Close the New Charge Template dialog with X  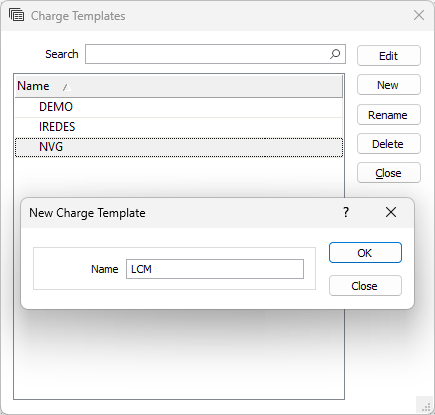tap(391, 212)
